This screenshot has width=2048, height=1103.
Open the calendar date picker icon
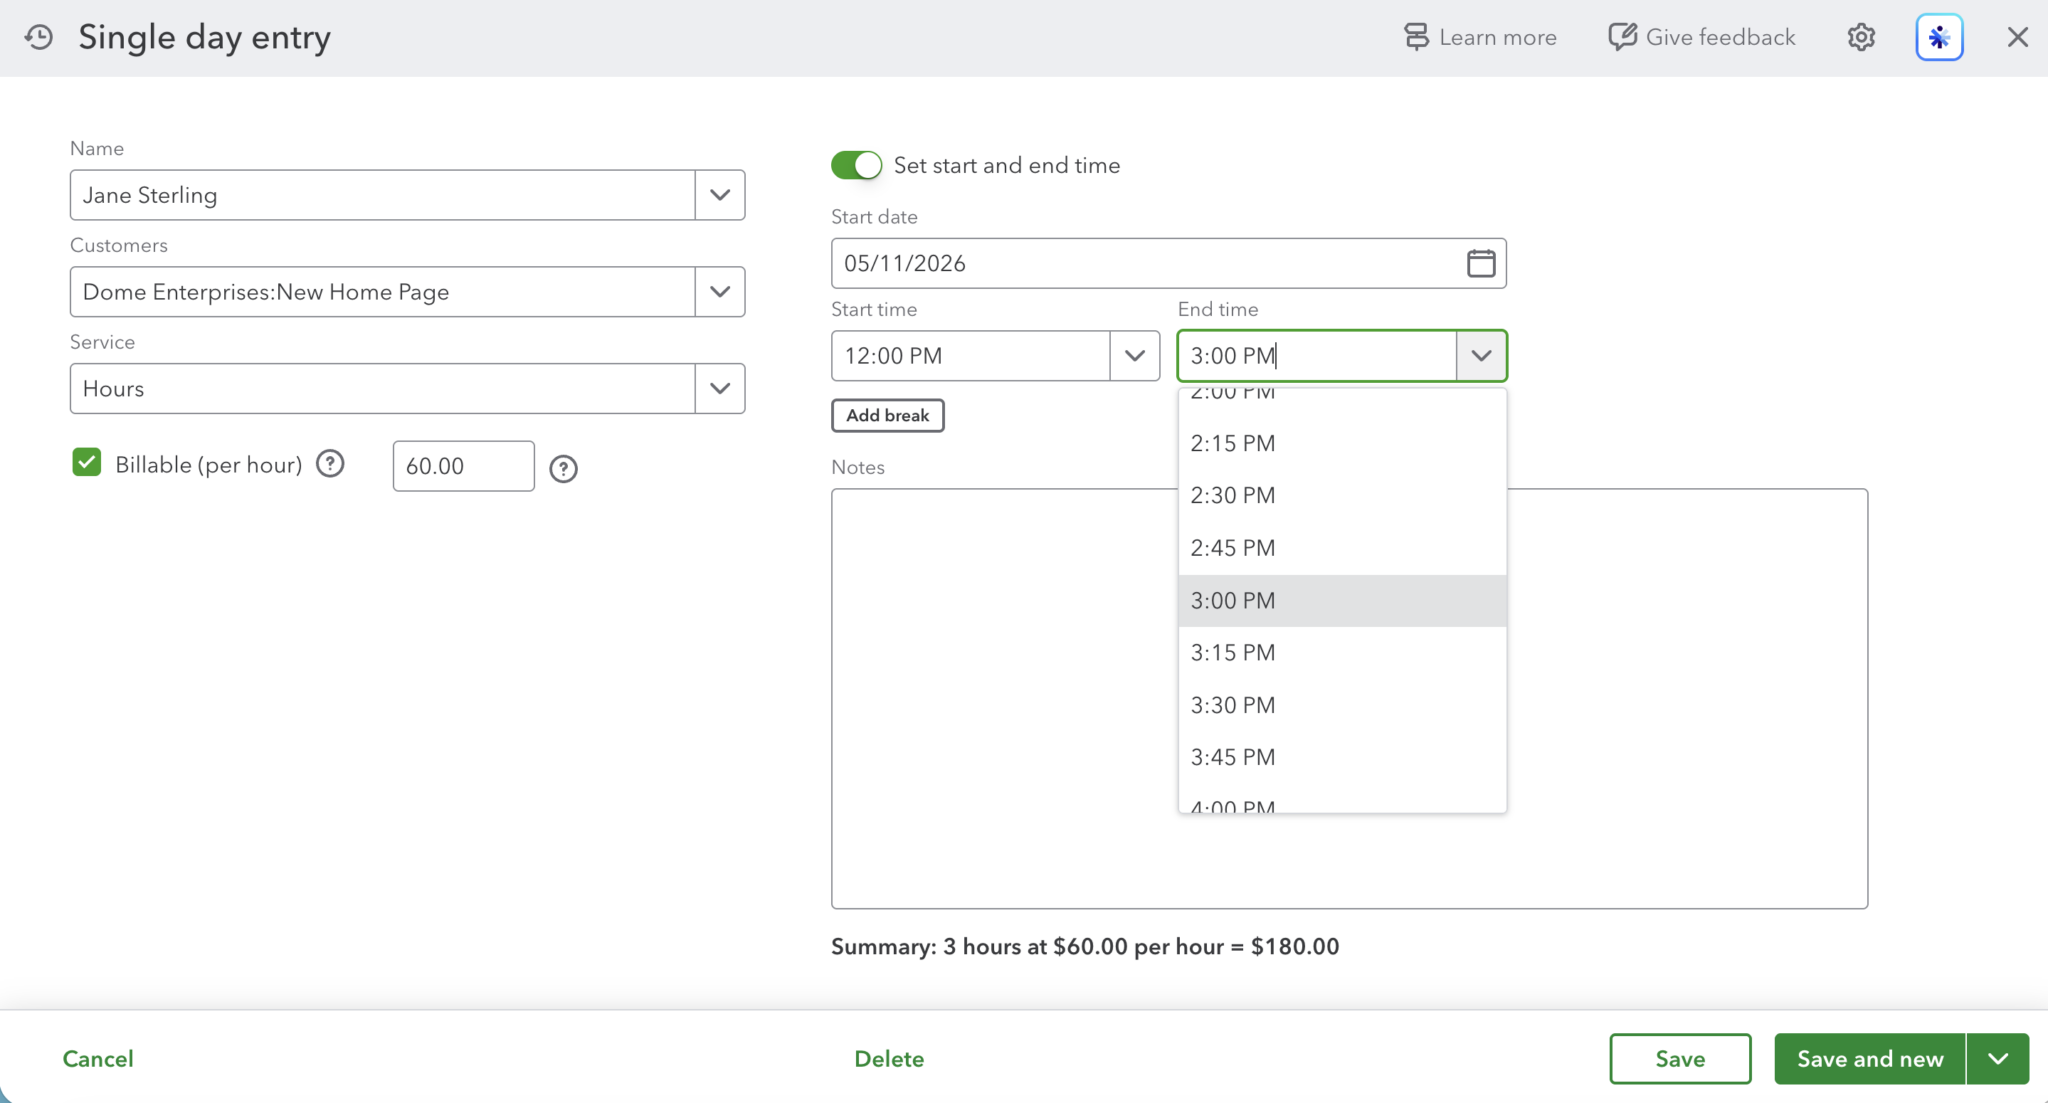tap(1481, 263)
